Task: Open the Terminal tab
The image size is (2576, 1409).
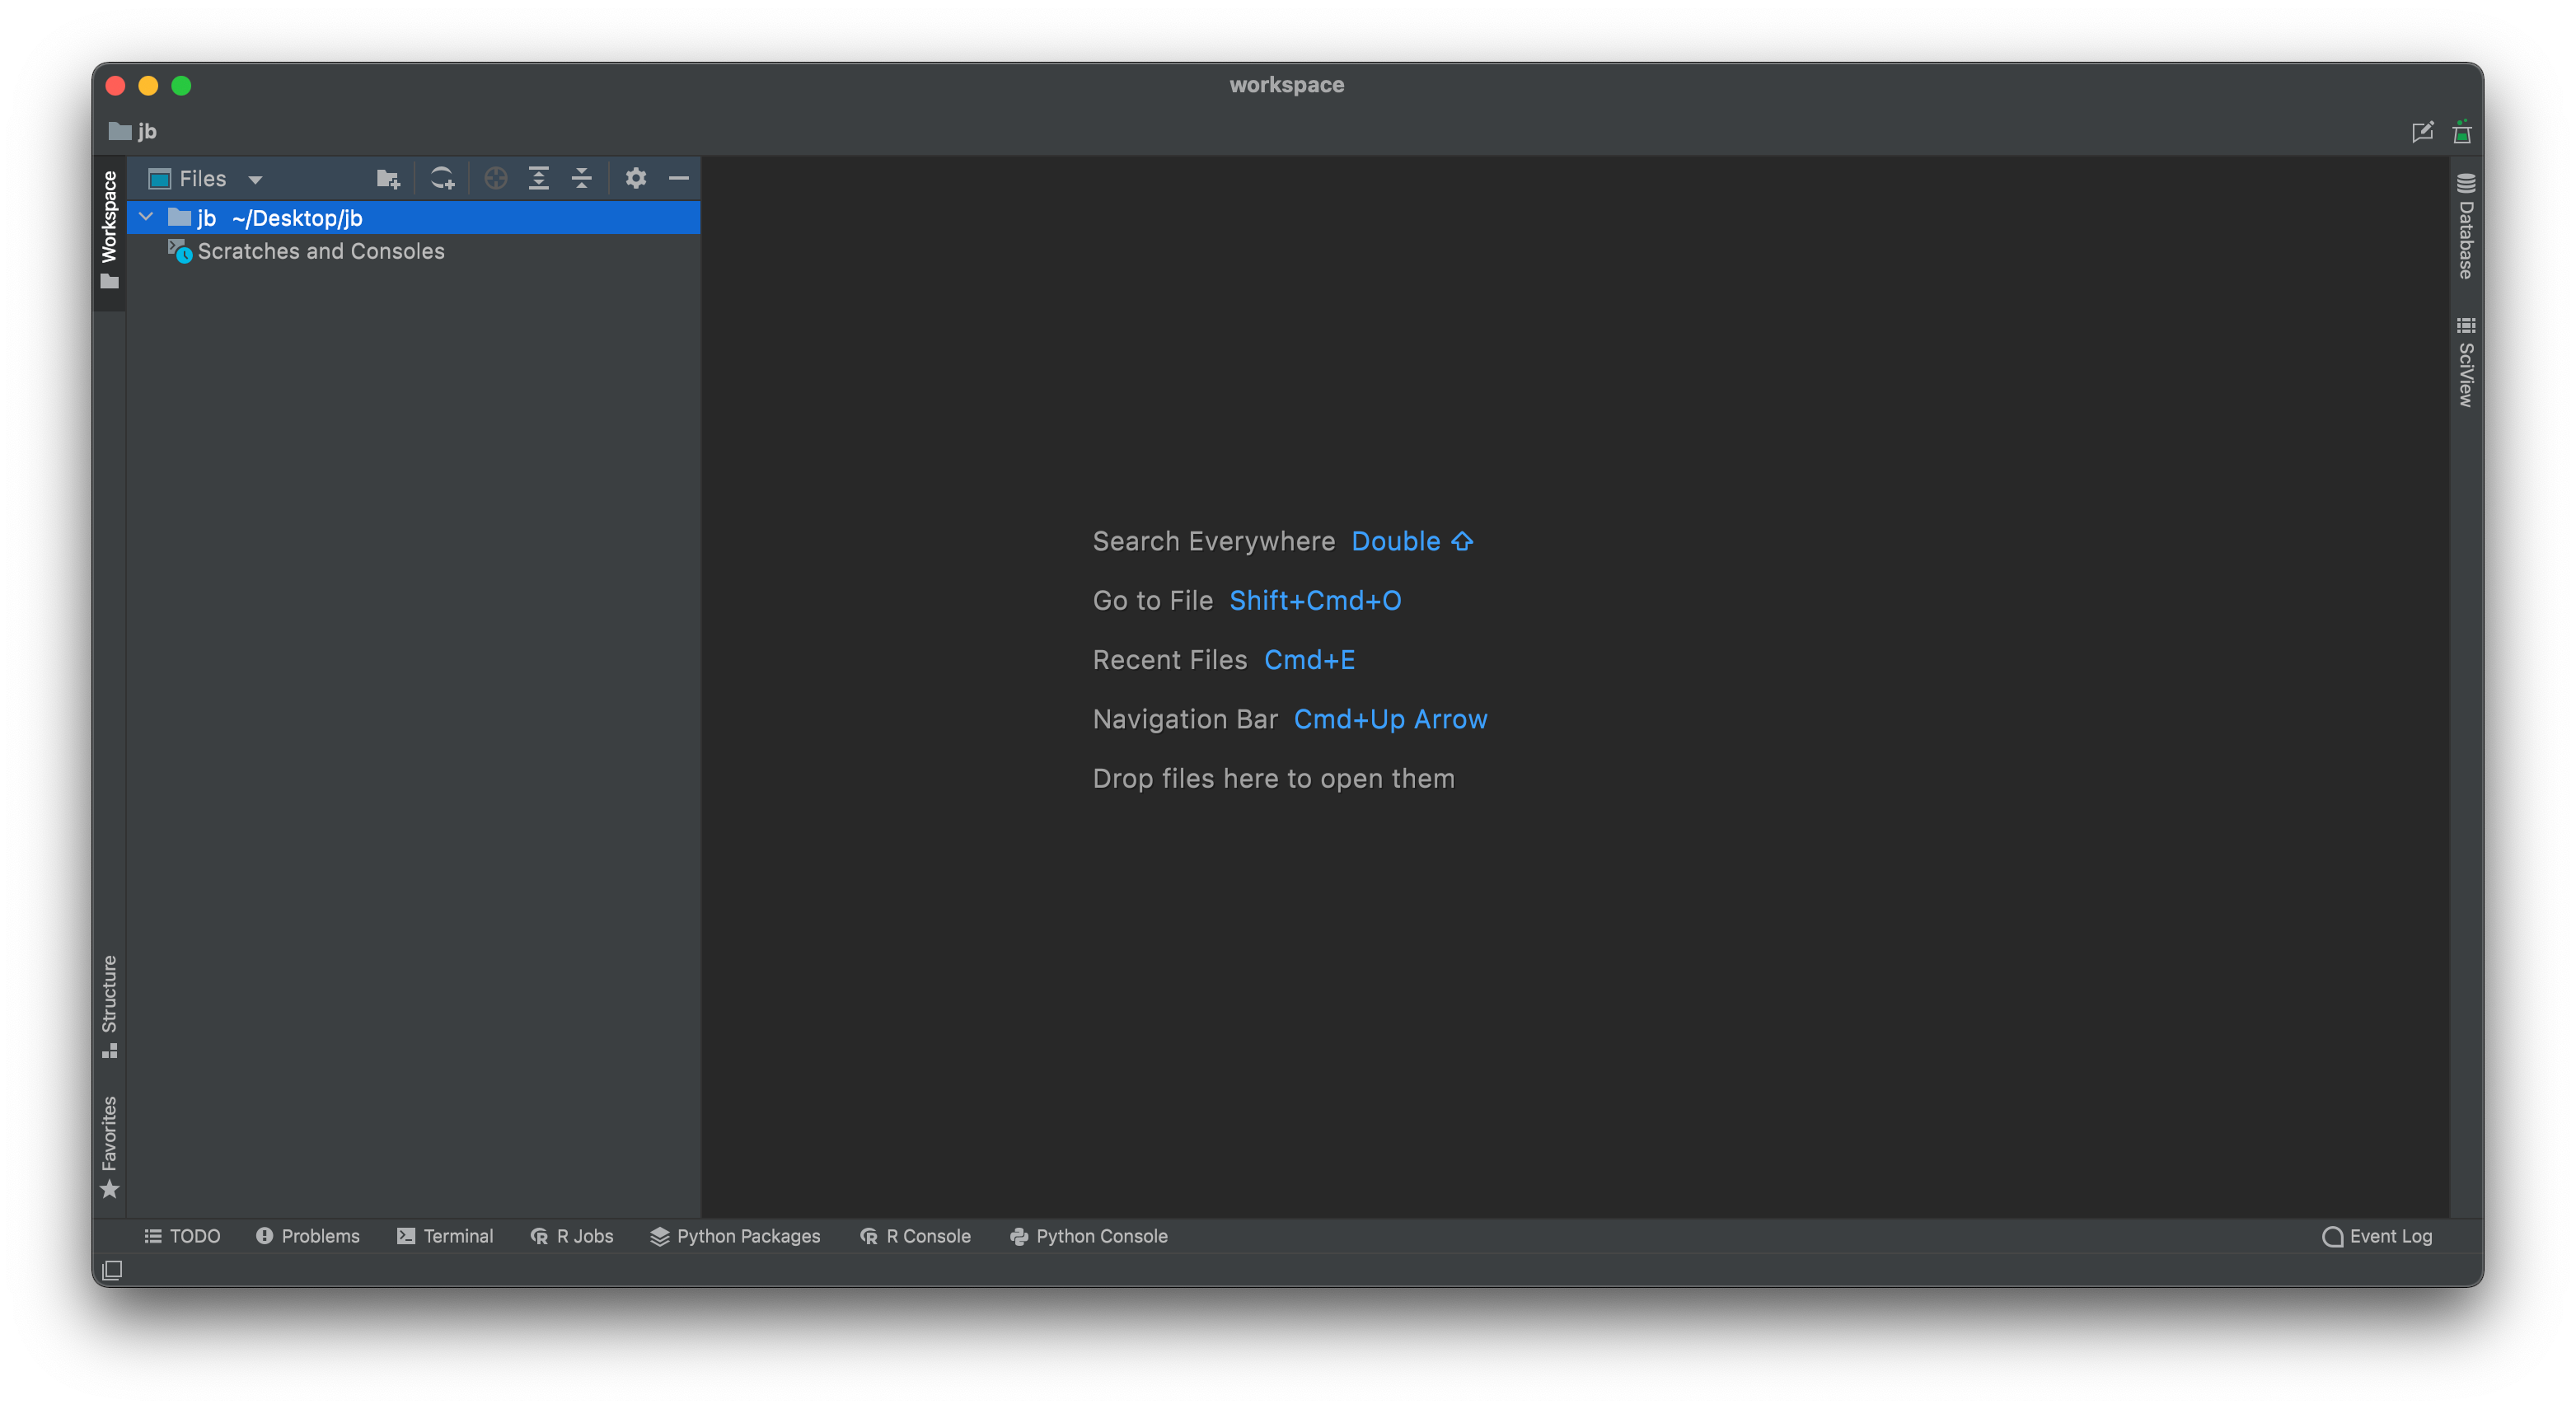Action: point(445,1236)
